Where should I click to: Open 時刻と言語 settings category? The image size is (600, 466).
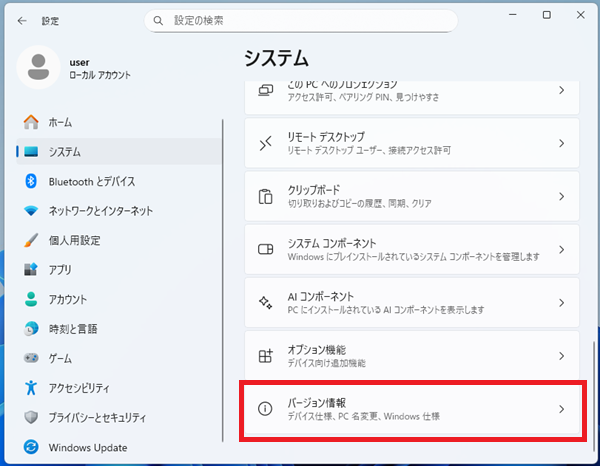pyautogui.click(x=119, y=329)
